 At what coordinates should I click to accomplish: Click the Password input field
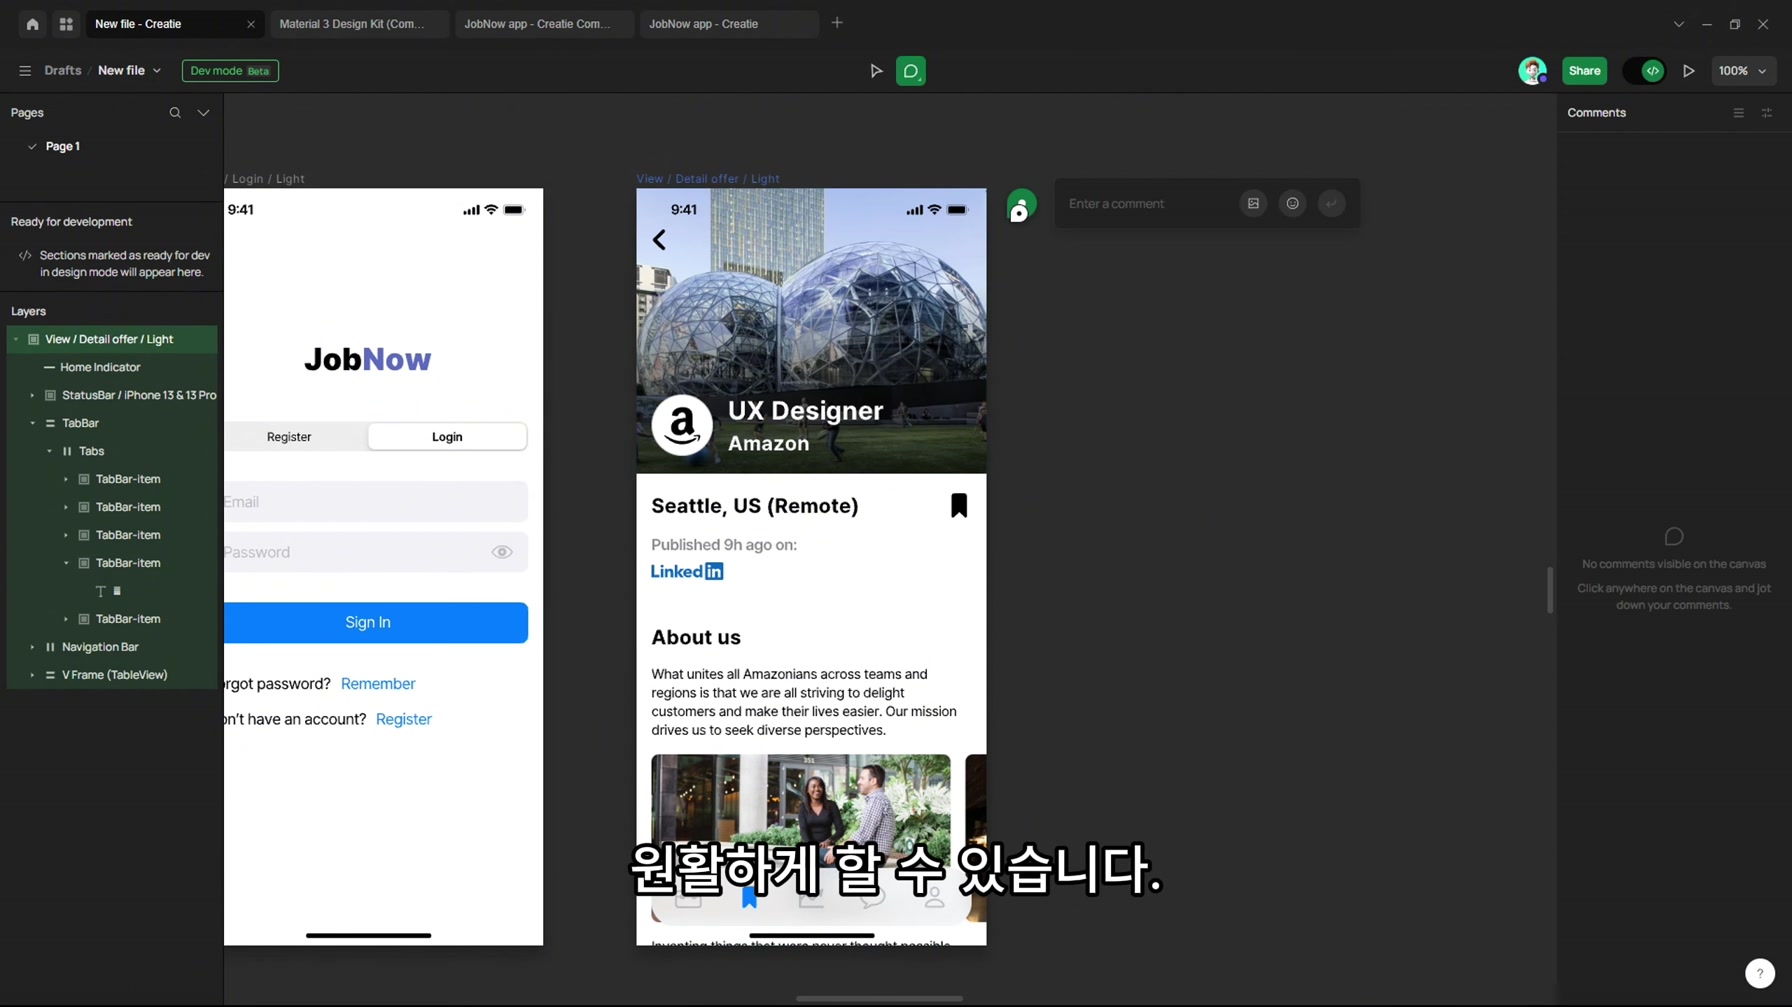pos(375,552)
